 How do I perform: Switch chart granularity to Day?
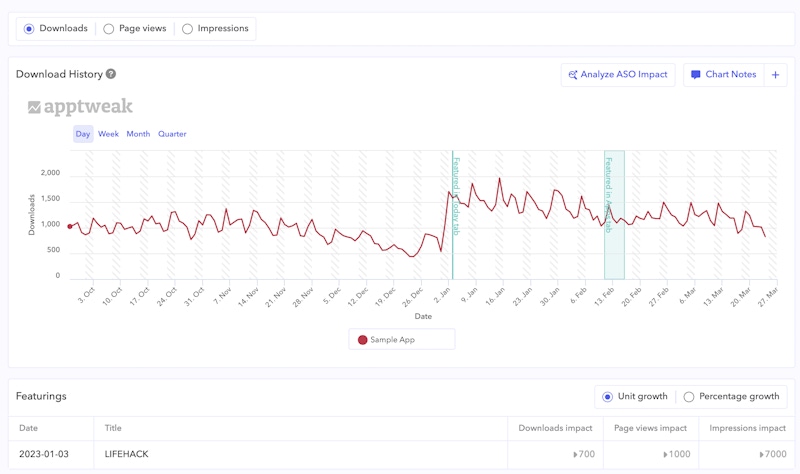point(83,134)
